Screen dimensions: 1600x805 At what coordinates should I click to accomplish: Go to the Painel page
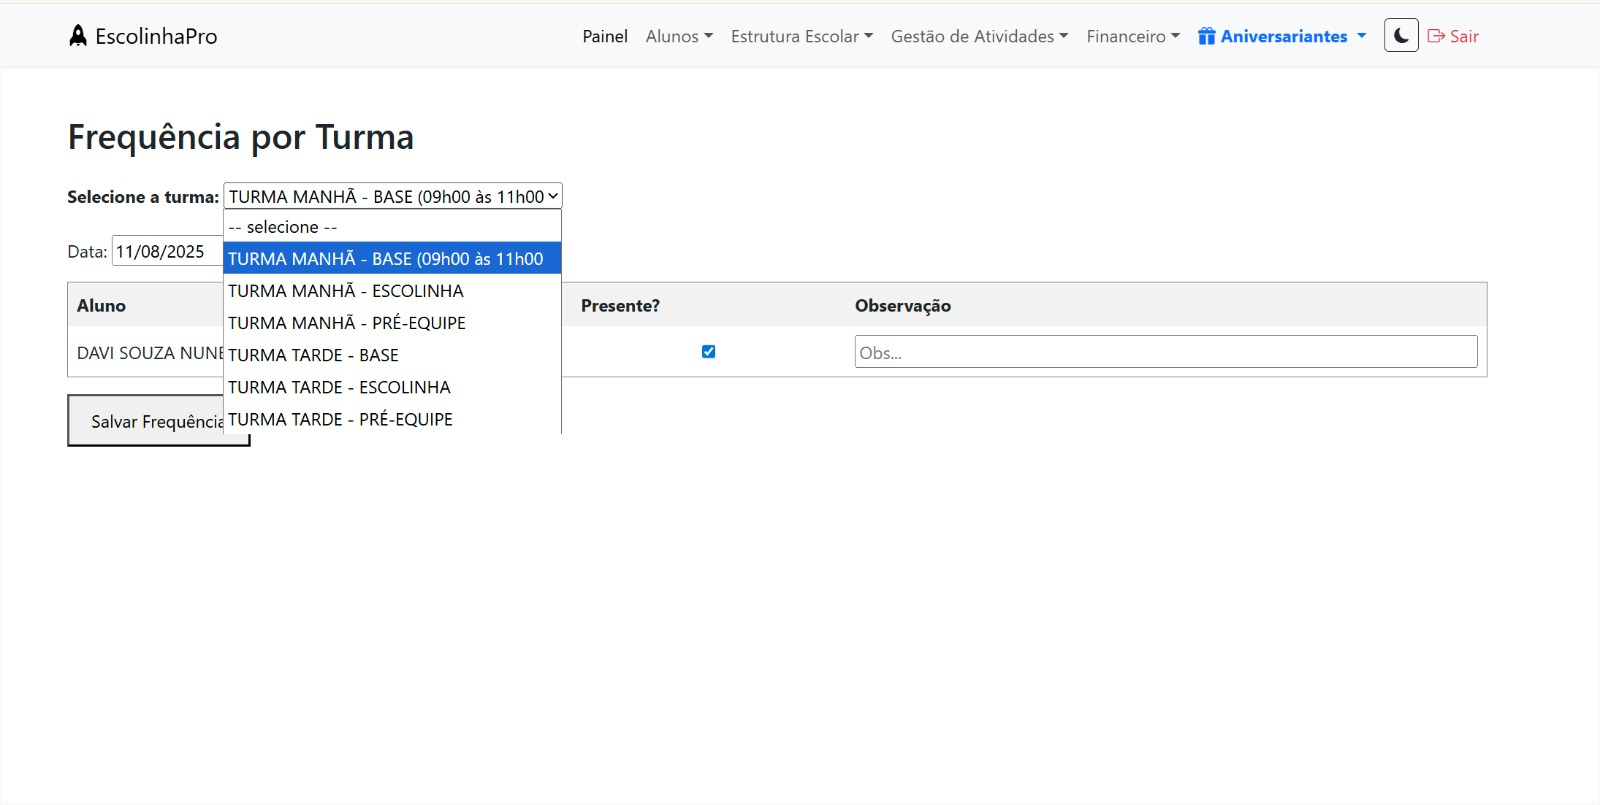(605, 37)
